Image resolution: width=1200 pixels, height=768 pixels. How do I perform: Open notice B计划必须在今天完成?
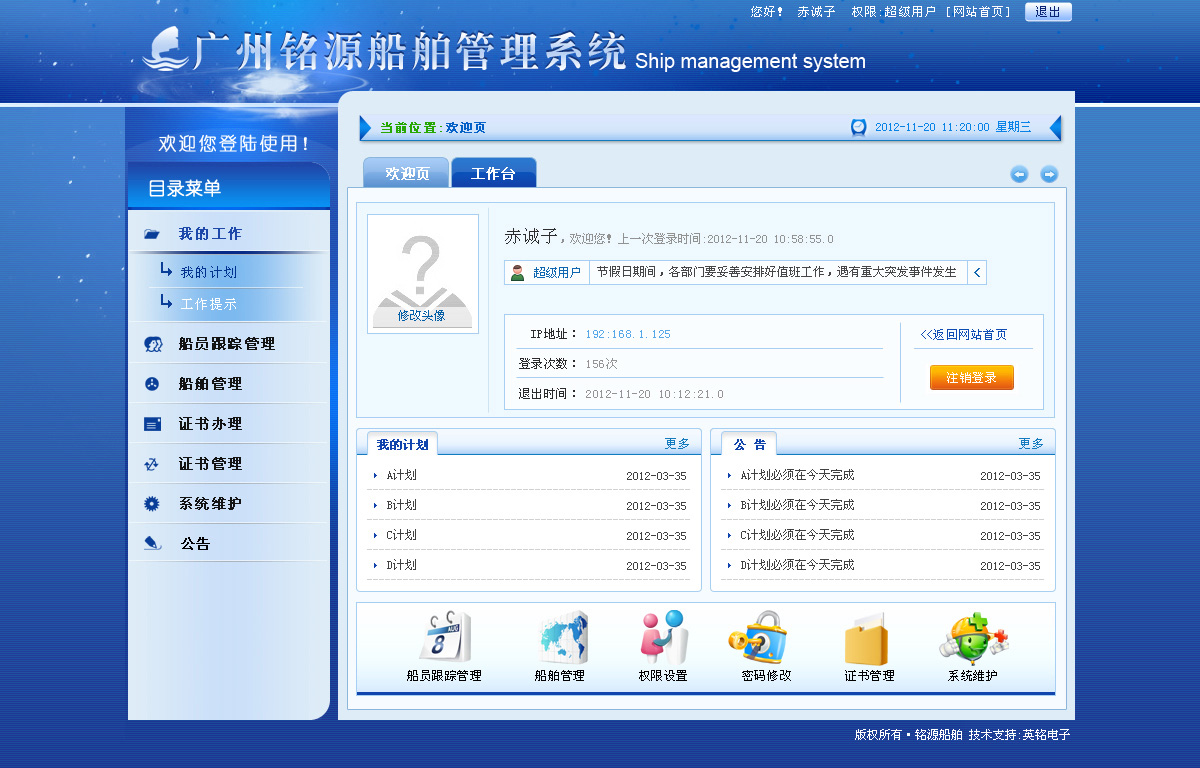[797, 506]
